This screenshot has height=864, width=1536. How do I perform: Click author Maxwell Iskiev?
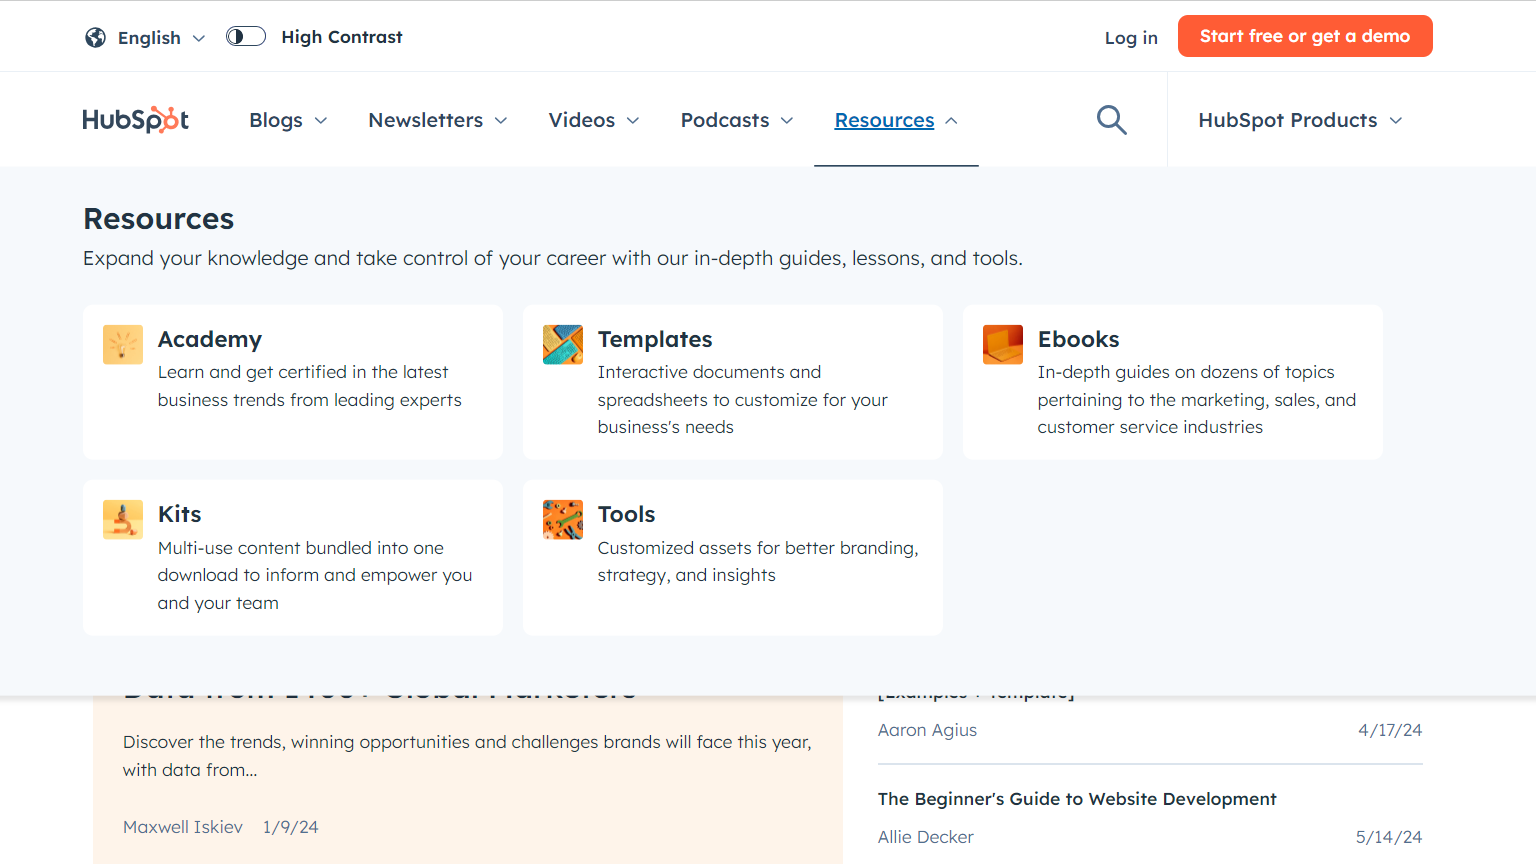[183, 827]
